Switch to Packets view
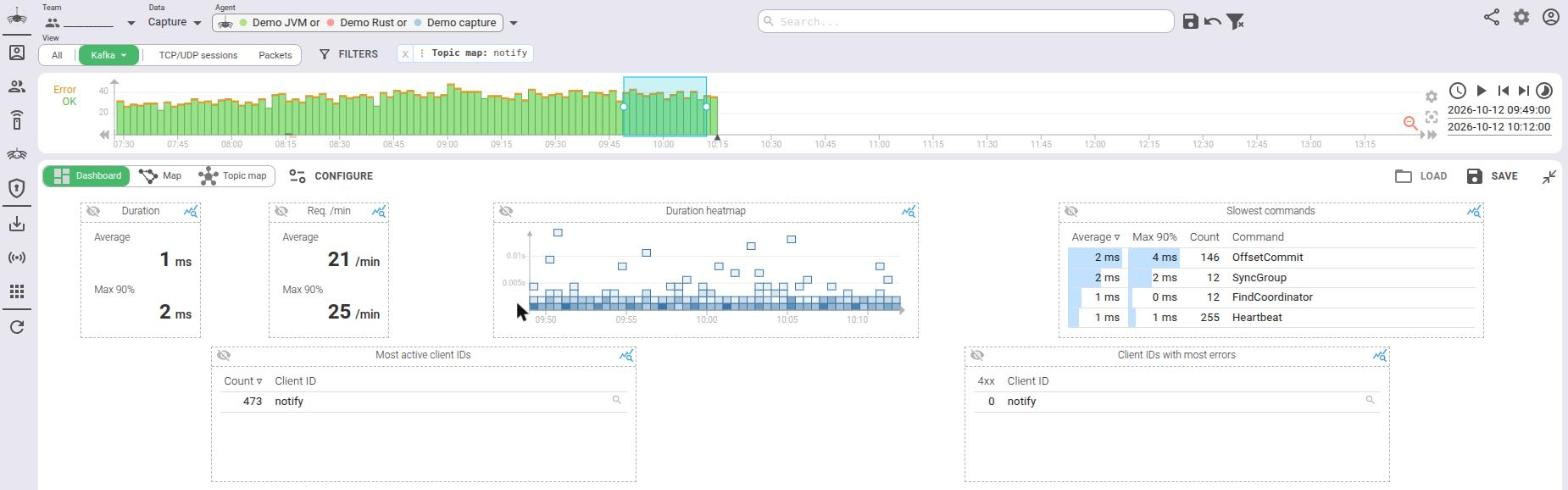The width and height of the screenshot is (1568, 490). (275, 55)
